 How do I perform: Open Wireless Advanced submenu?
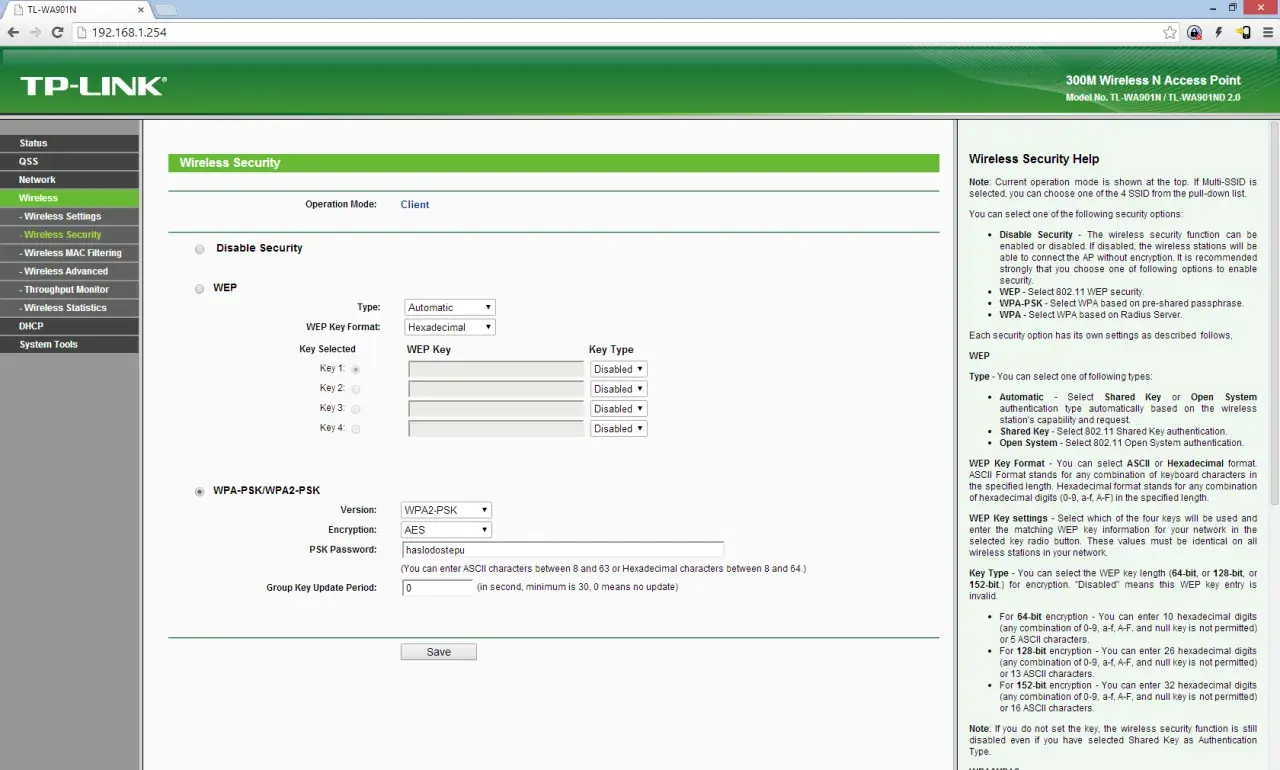pos(70,271)
